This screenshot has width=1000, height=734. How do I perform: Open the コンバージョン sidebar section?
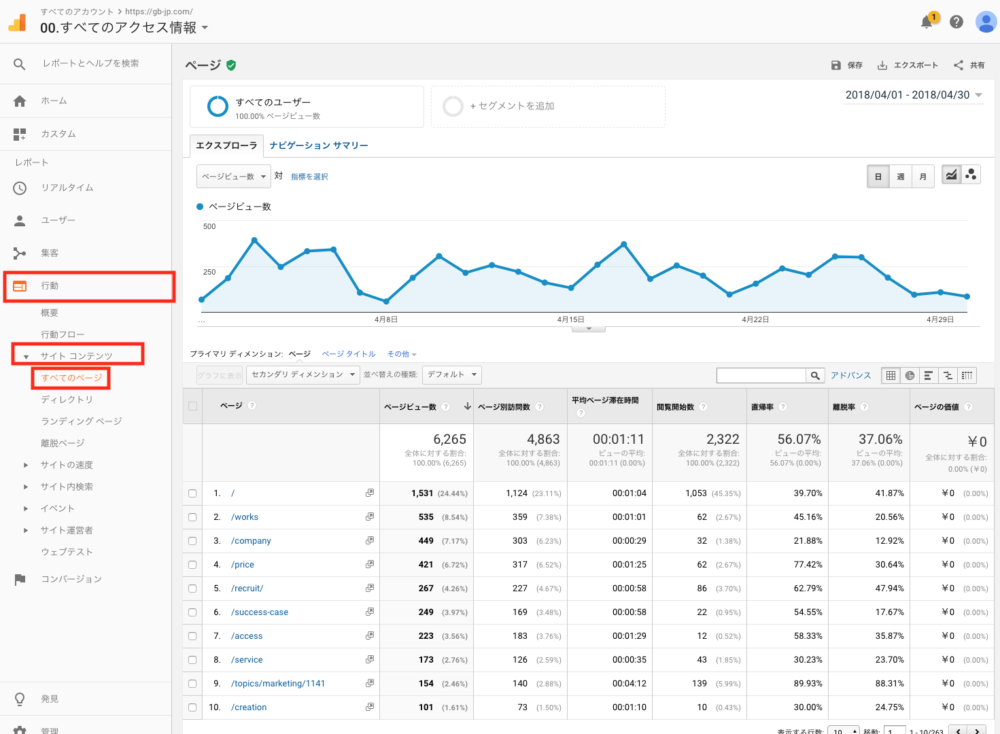[x=70, y=579]
